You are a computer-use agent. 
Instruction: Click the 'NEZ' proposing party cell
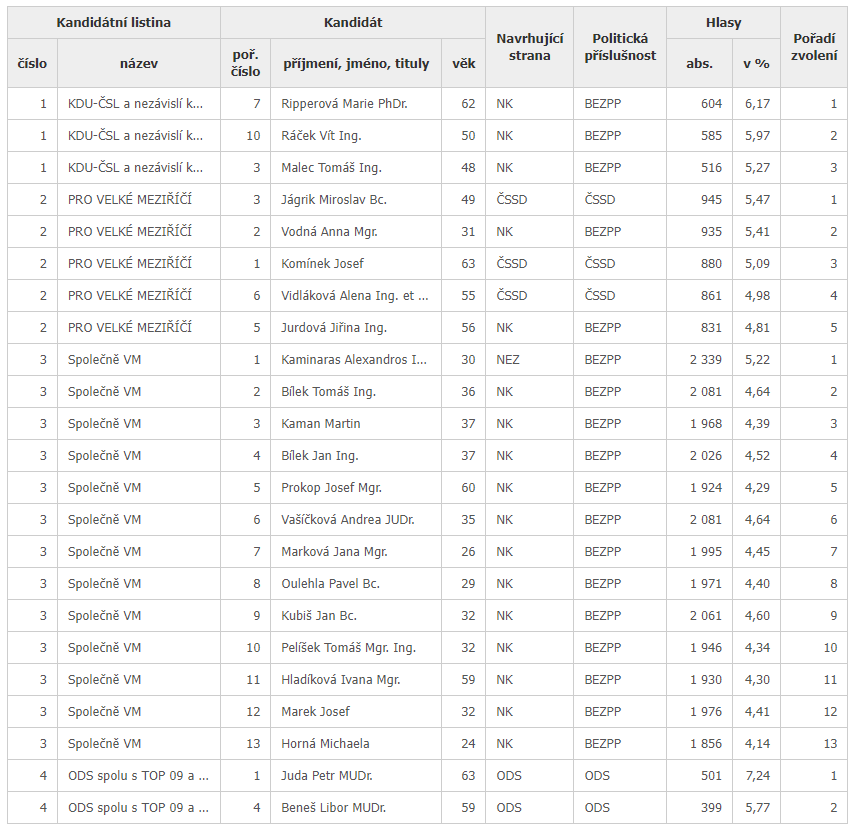pyautogui.click(x=508, y=360)
